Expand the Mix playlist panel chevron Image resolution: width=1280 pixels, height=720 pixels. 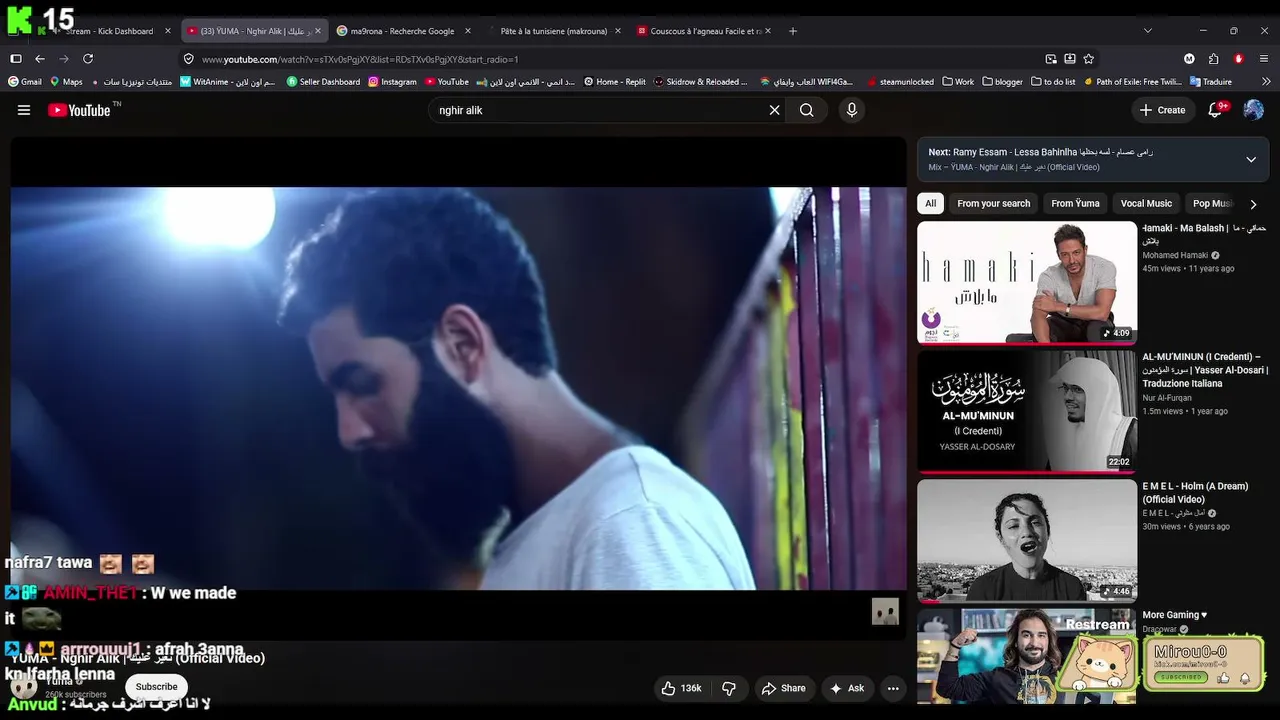1251,159
